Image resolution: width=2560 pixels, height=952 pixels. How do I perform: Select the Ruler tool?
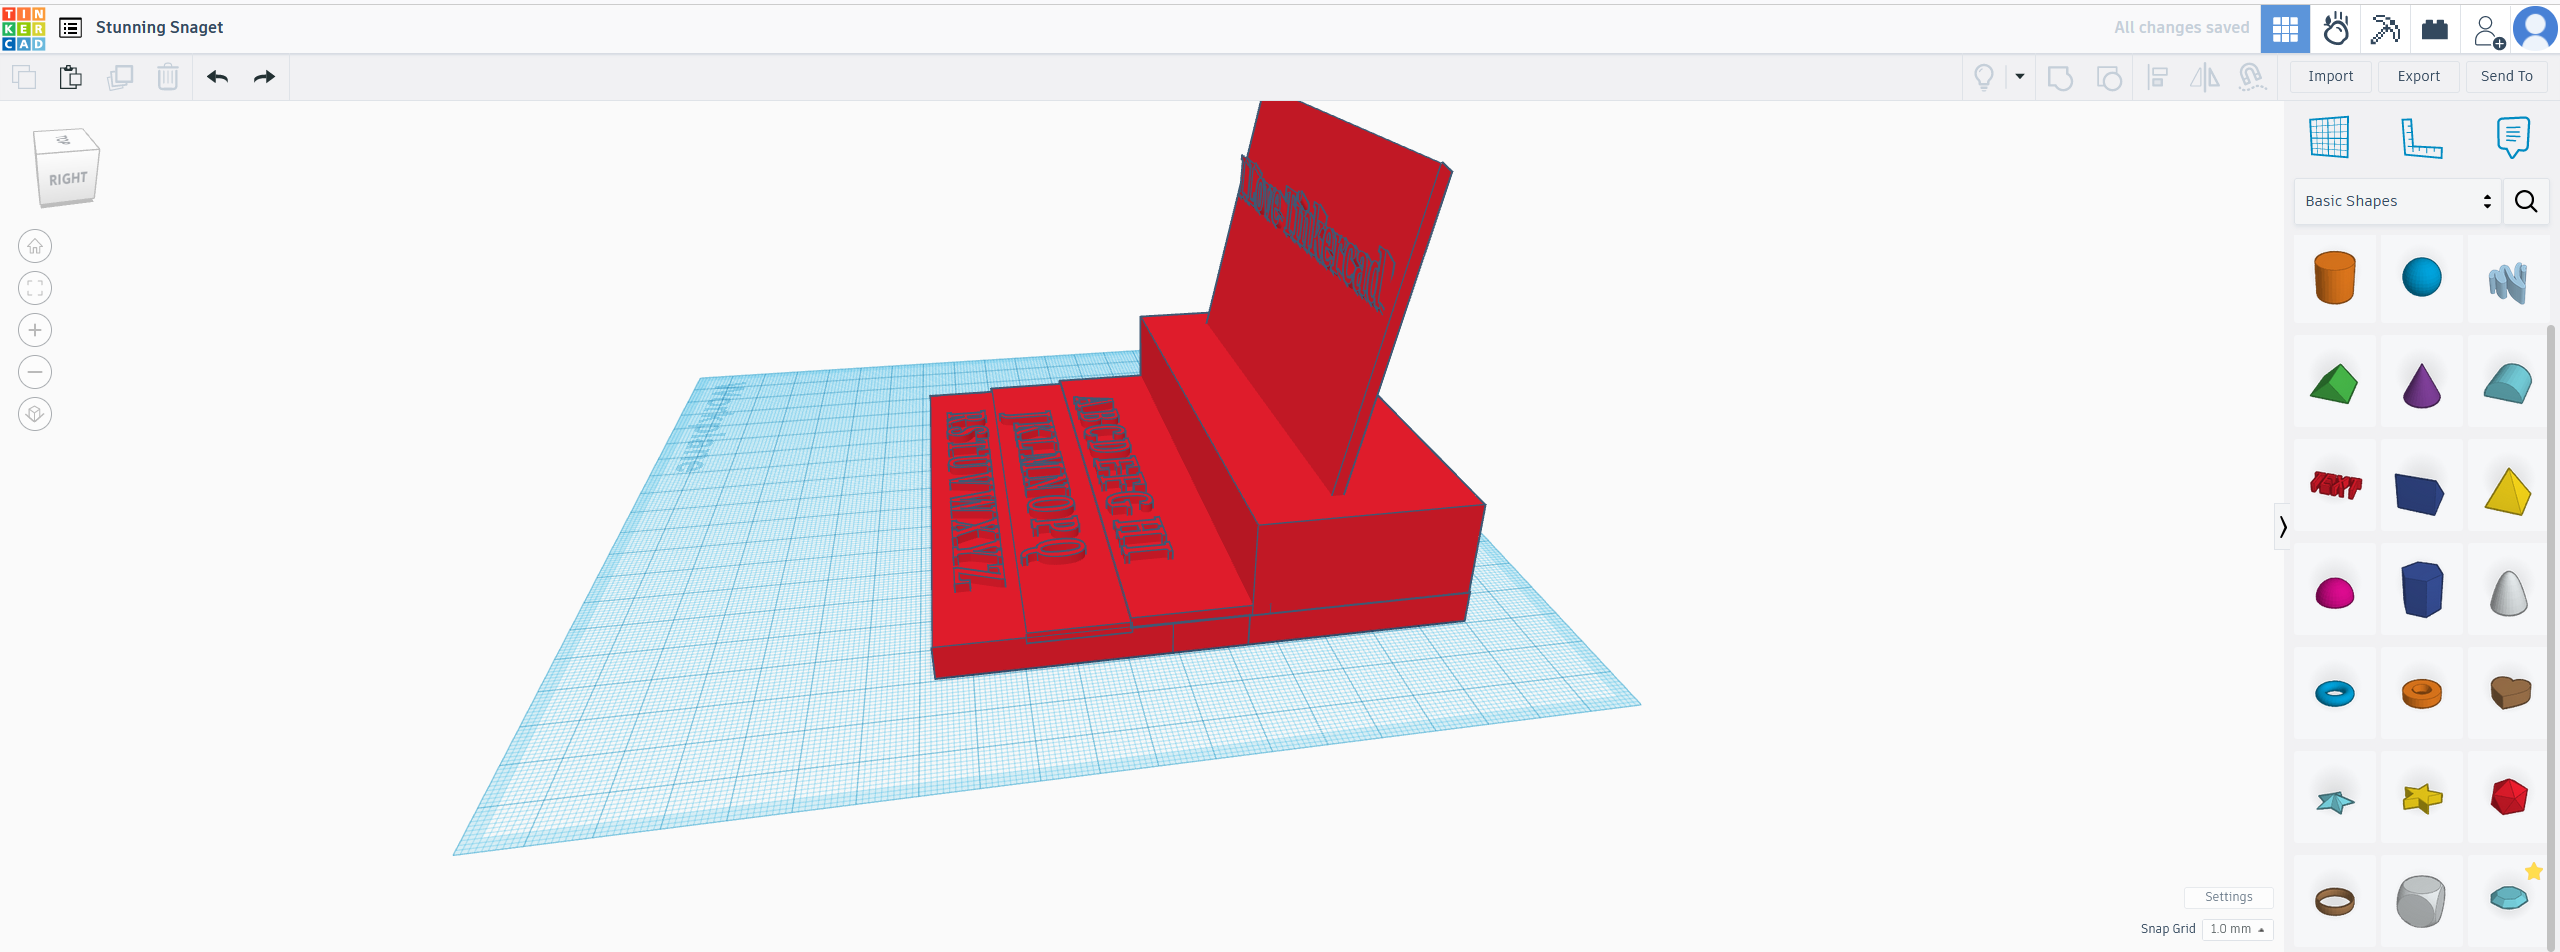[x=2422, y=137]
